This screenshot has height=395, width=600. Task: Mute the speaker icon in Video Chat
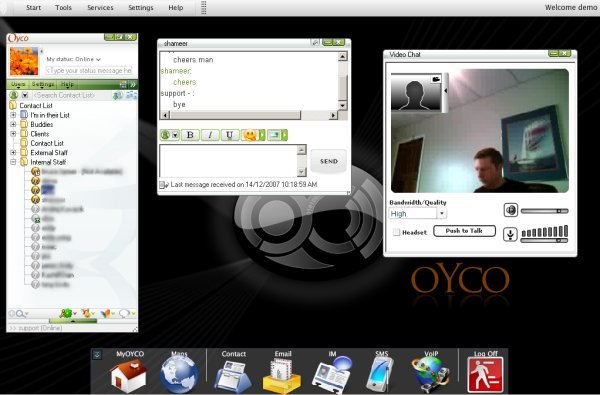[x=510, y=210]
